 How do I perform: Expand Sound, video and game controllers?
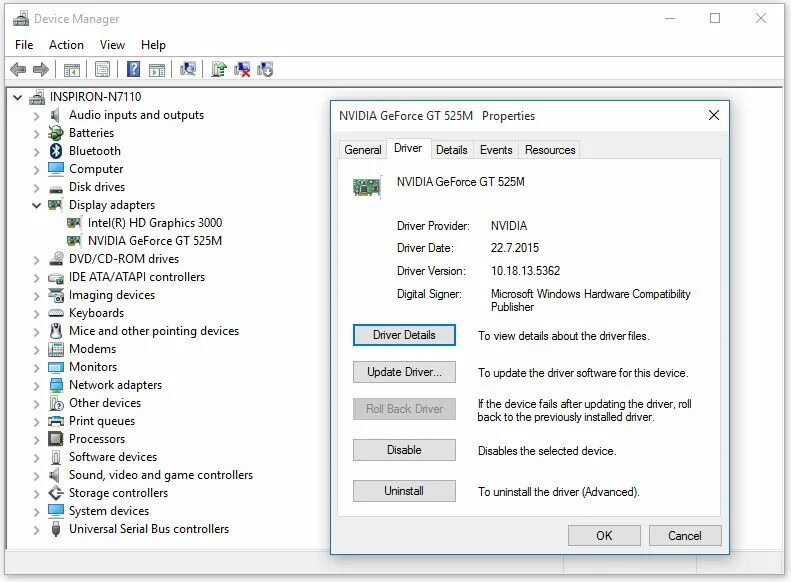click(x=36, y=476)
